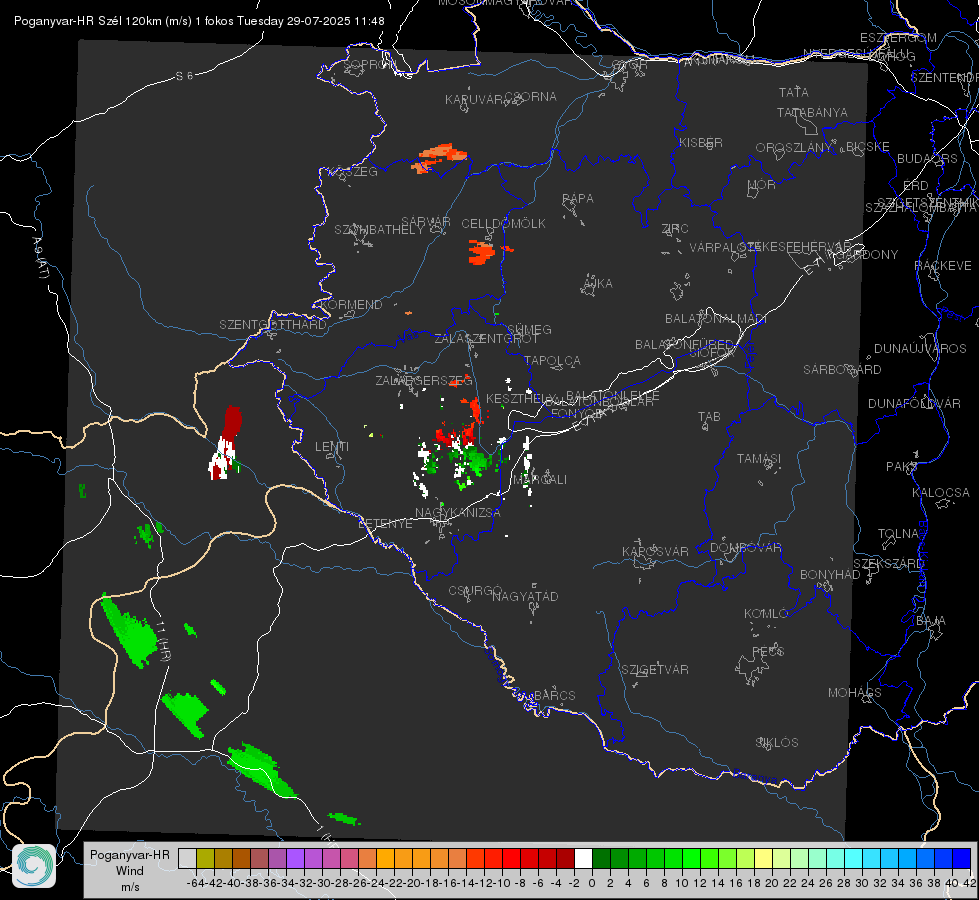Click the TOLNA town label

898,534
